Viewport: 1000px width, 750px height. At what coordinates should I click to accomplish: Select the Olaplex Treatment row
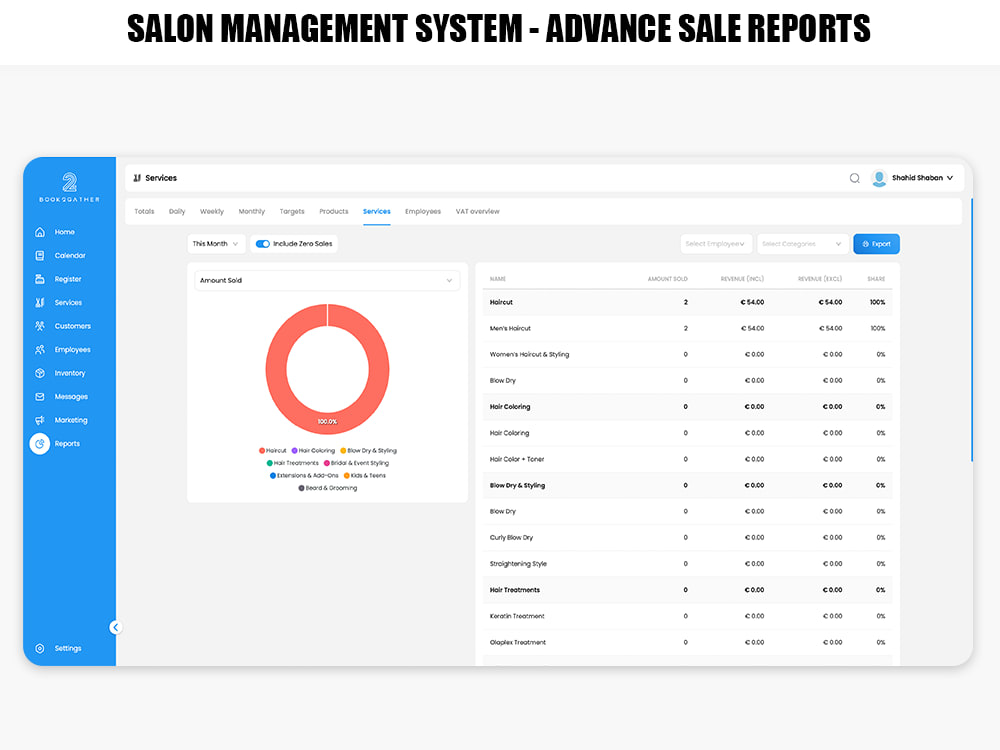(x=688, y=643)
